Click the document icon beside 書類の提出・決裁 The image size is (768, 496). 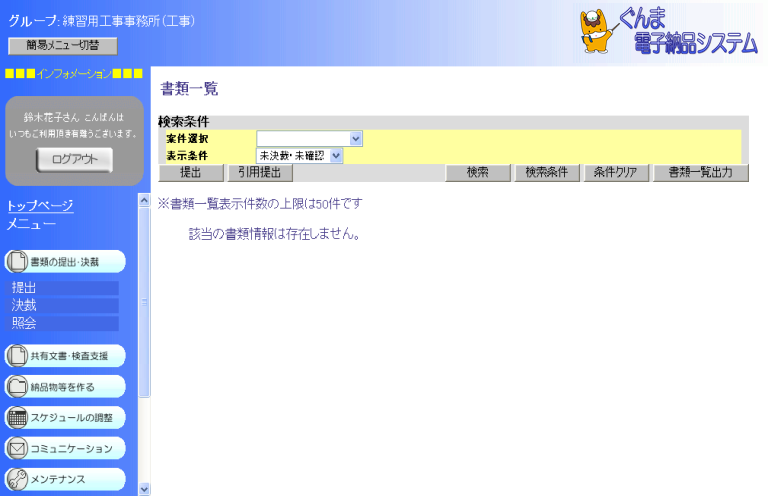(17, 261)
